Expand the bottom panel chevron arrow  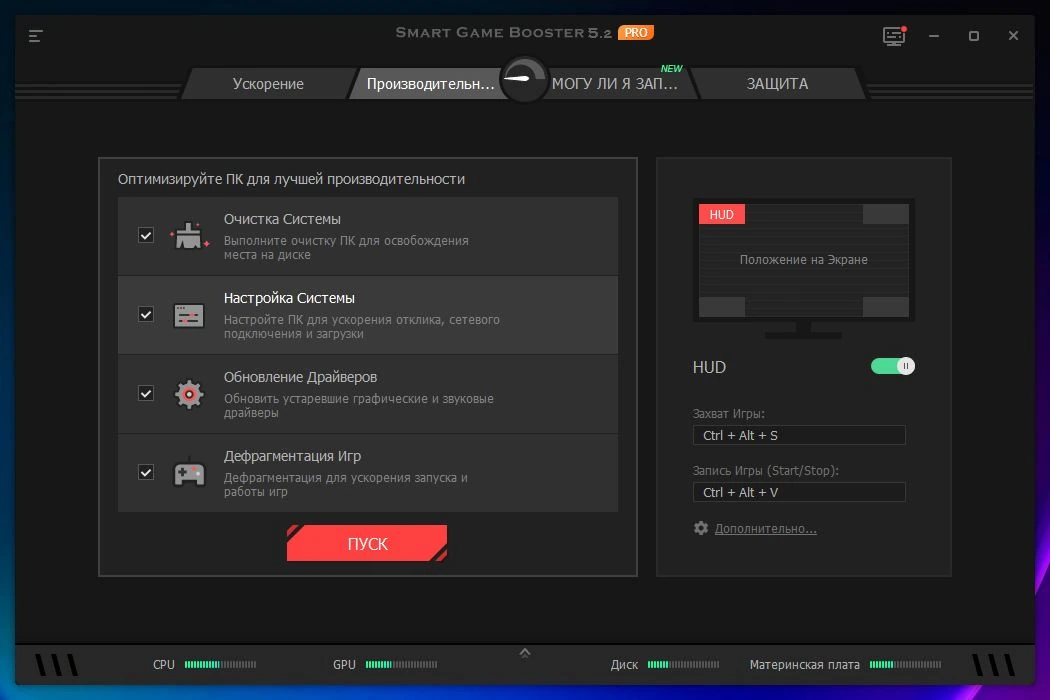point(525,652)
